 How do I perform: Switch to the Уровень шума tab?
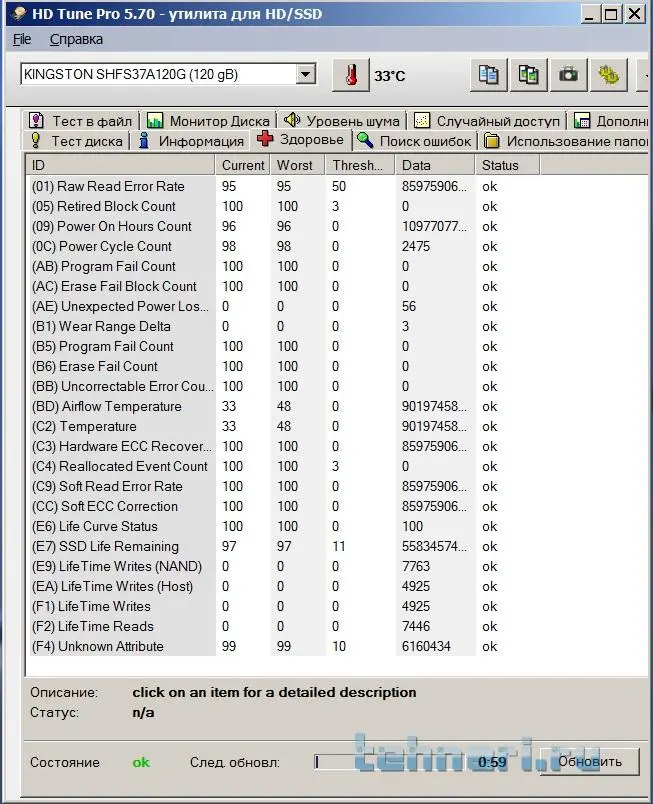pos(342,120)
